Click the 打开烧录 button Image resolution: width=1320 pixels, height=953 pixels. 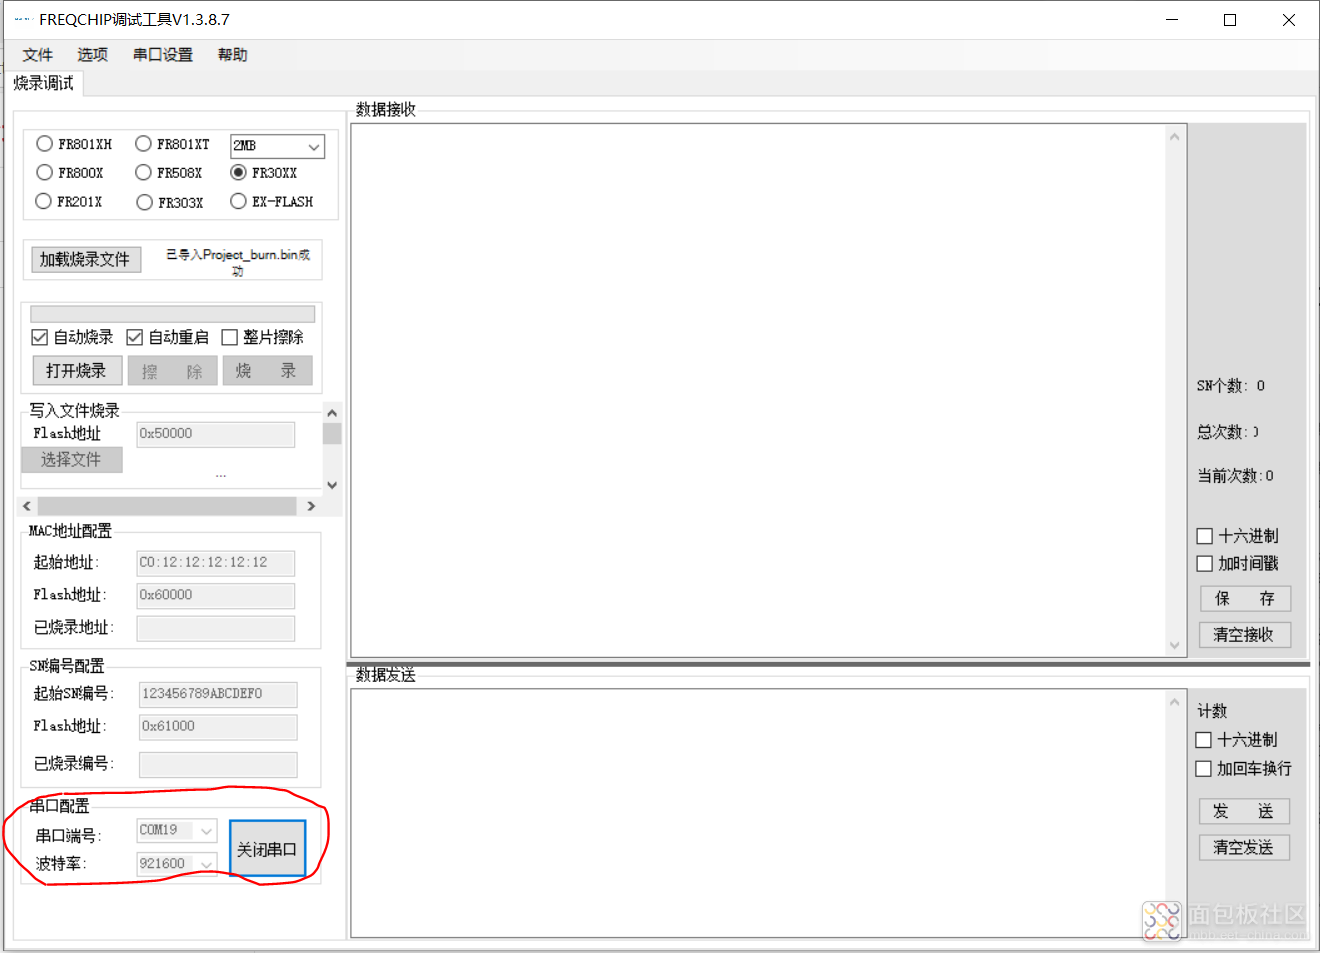pos(77,371)
